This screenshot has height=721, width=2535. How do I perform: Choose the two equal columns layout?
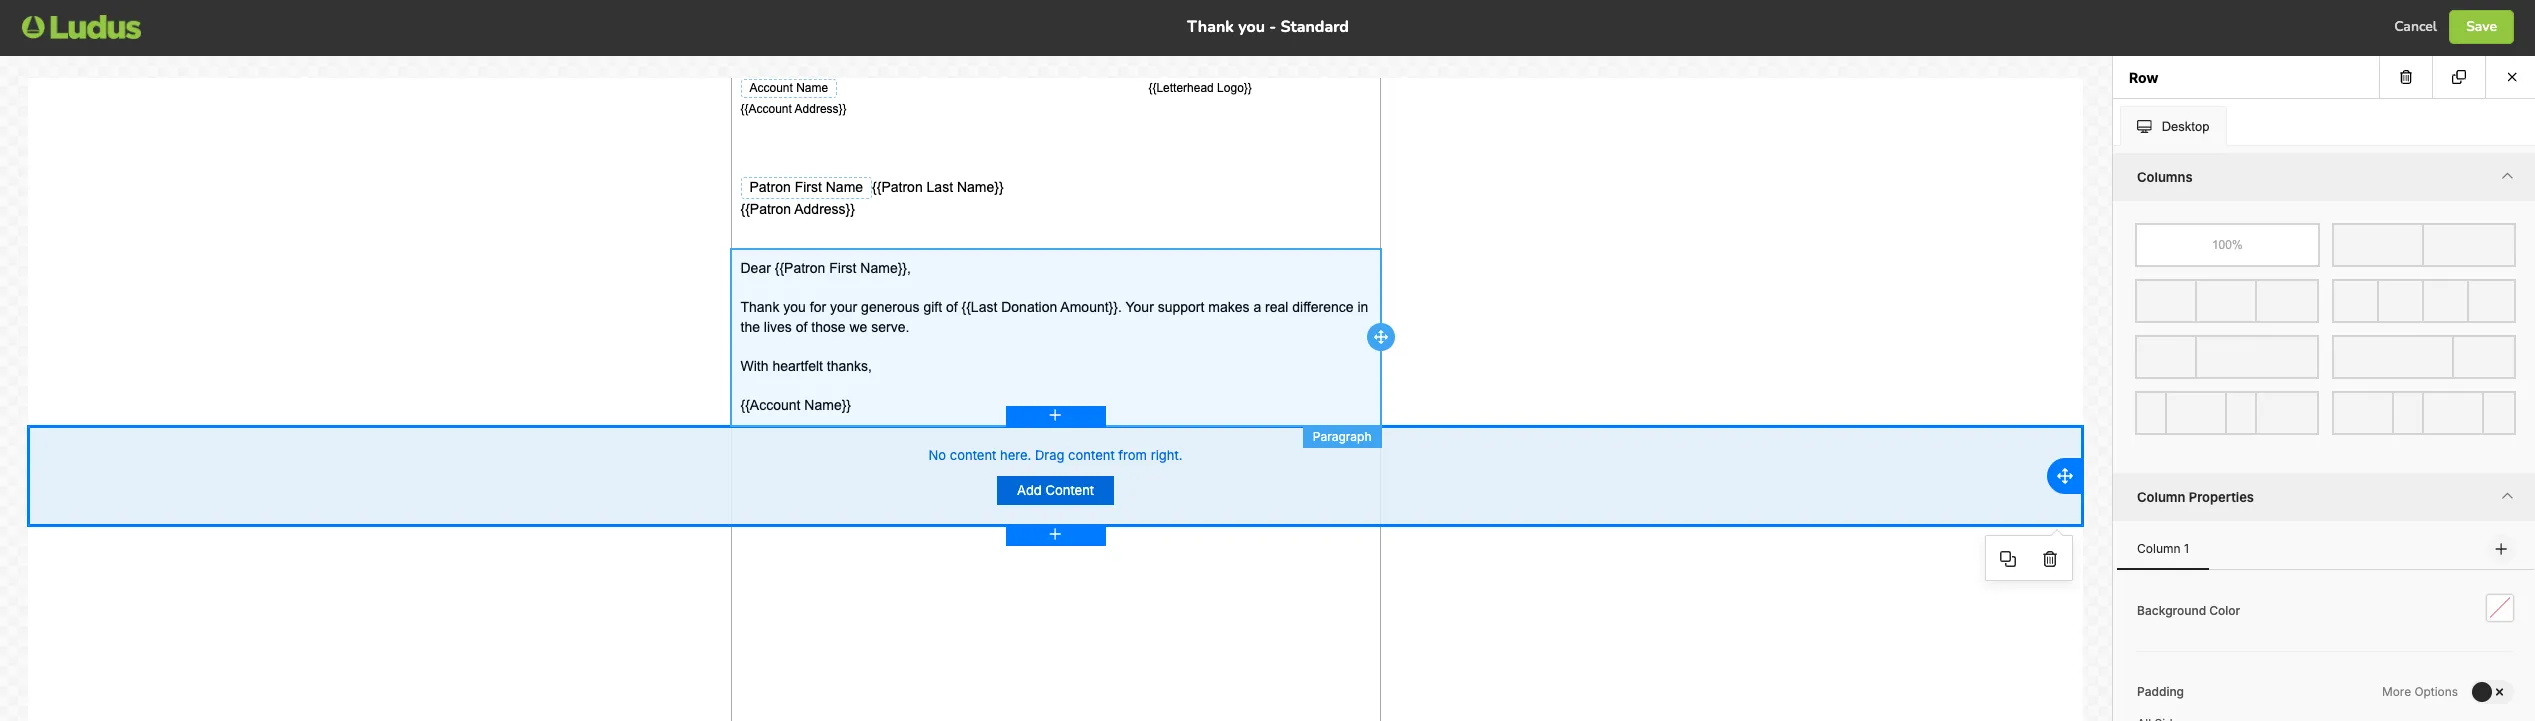point(2423,245)
